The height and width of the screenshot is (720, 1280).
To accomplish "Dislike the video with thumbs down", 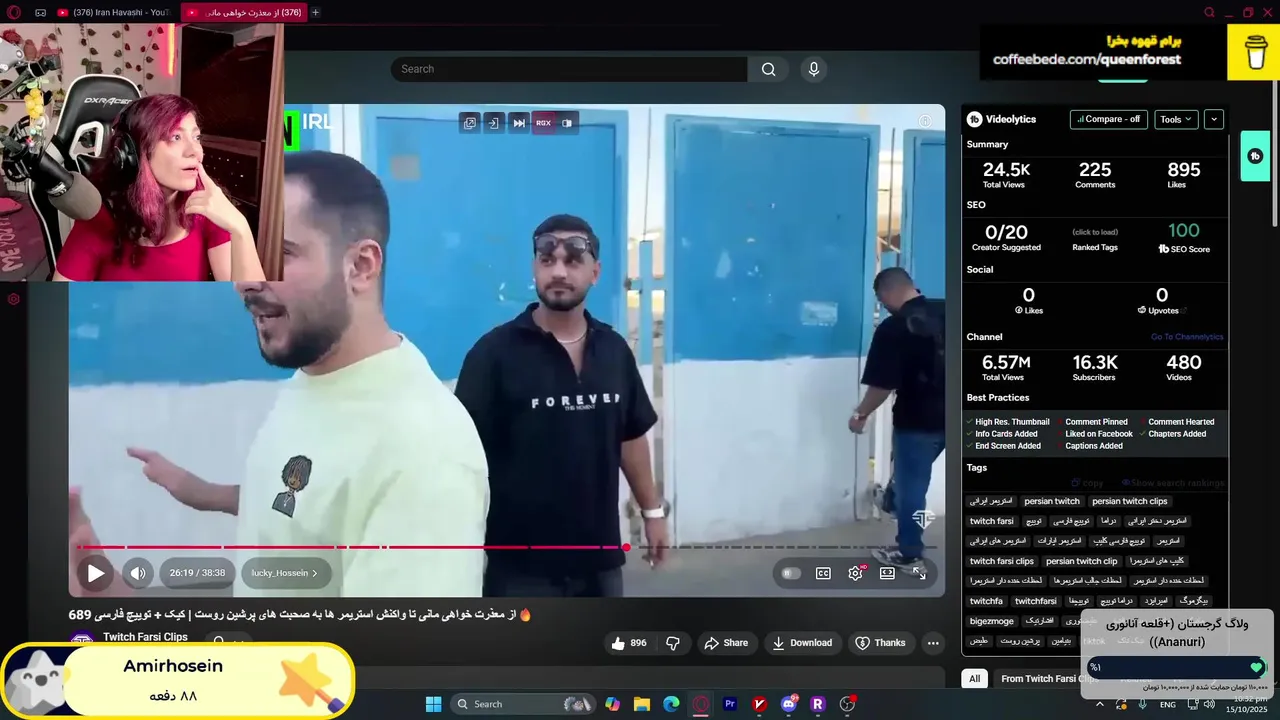I will (x=673, y=643).
